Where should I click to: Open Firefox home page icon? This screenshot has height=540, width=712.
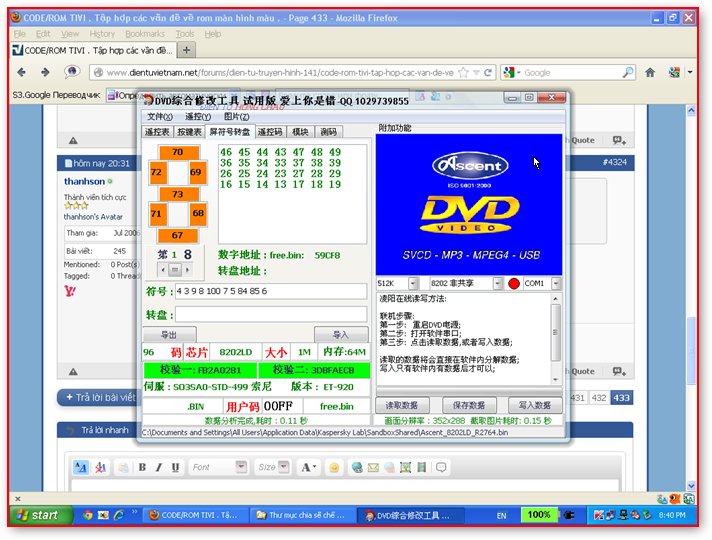click(650, 72)
